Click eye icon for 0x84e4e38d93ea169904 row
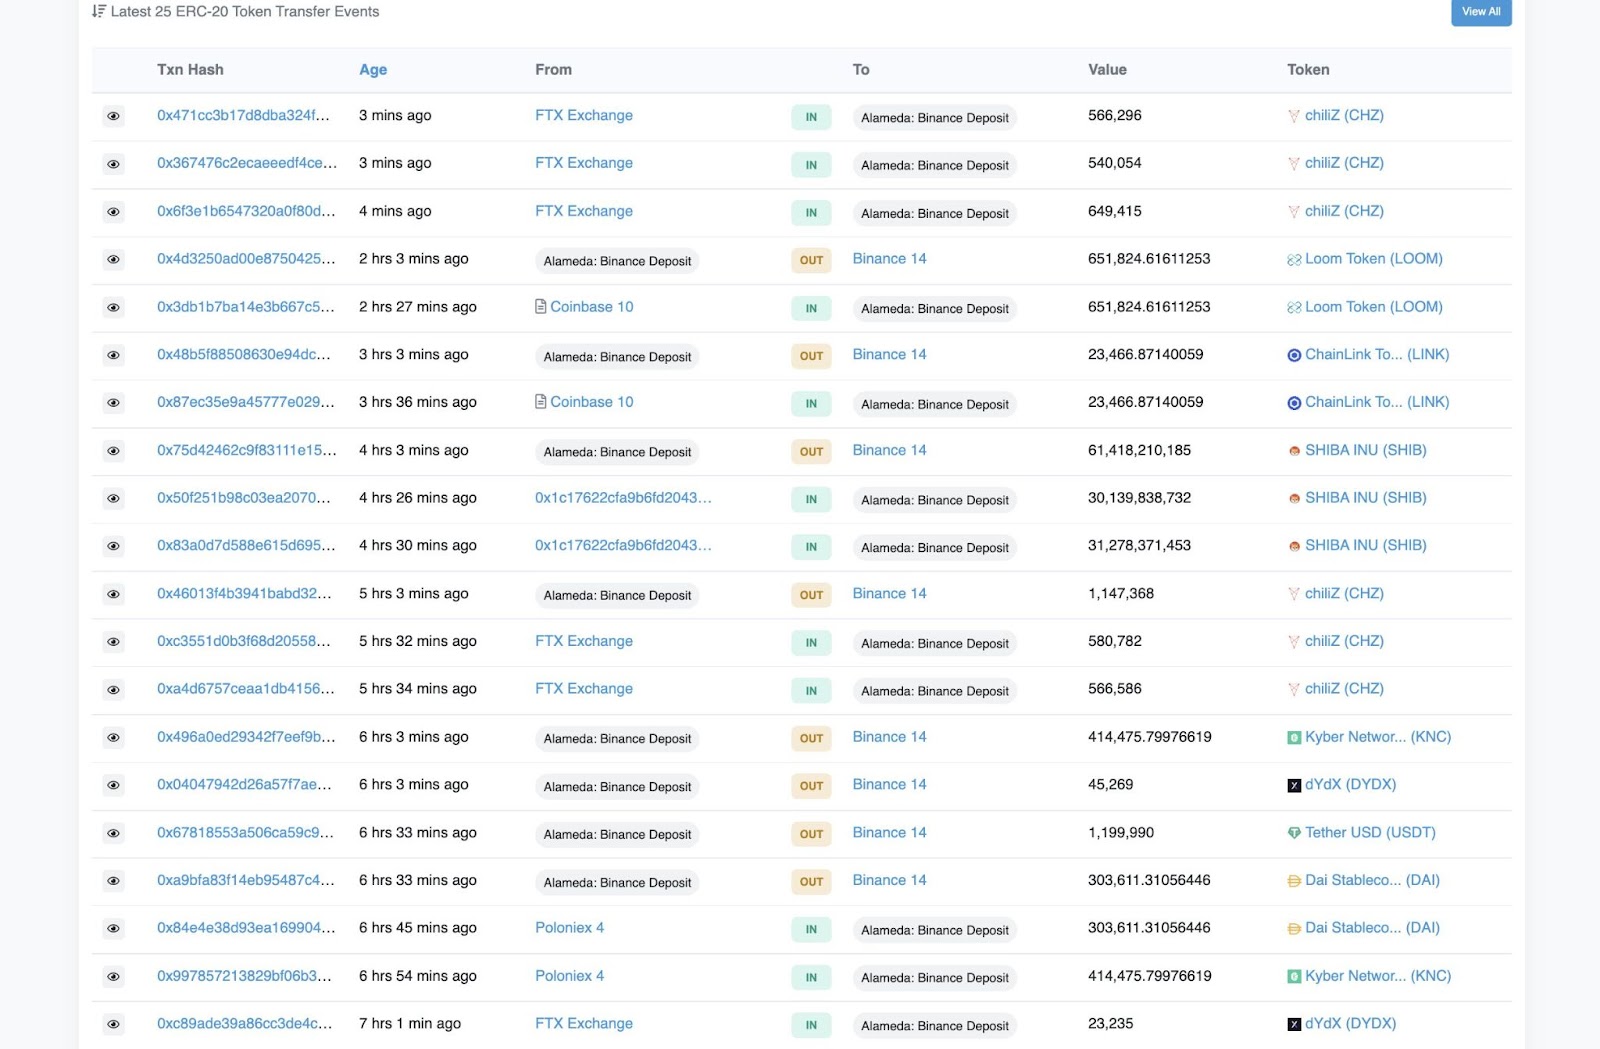 pyautogui.click(x=113, y=929)
